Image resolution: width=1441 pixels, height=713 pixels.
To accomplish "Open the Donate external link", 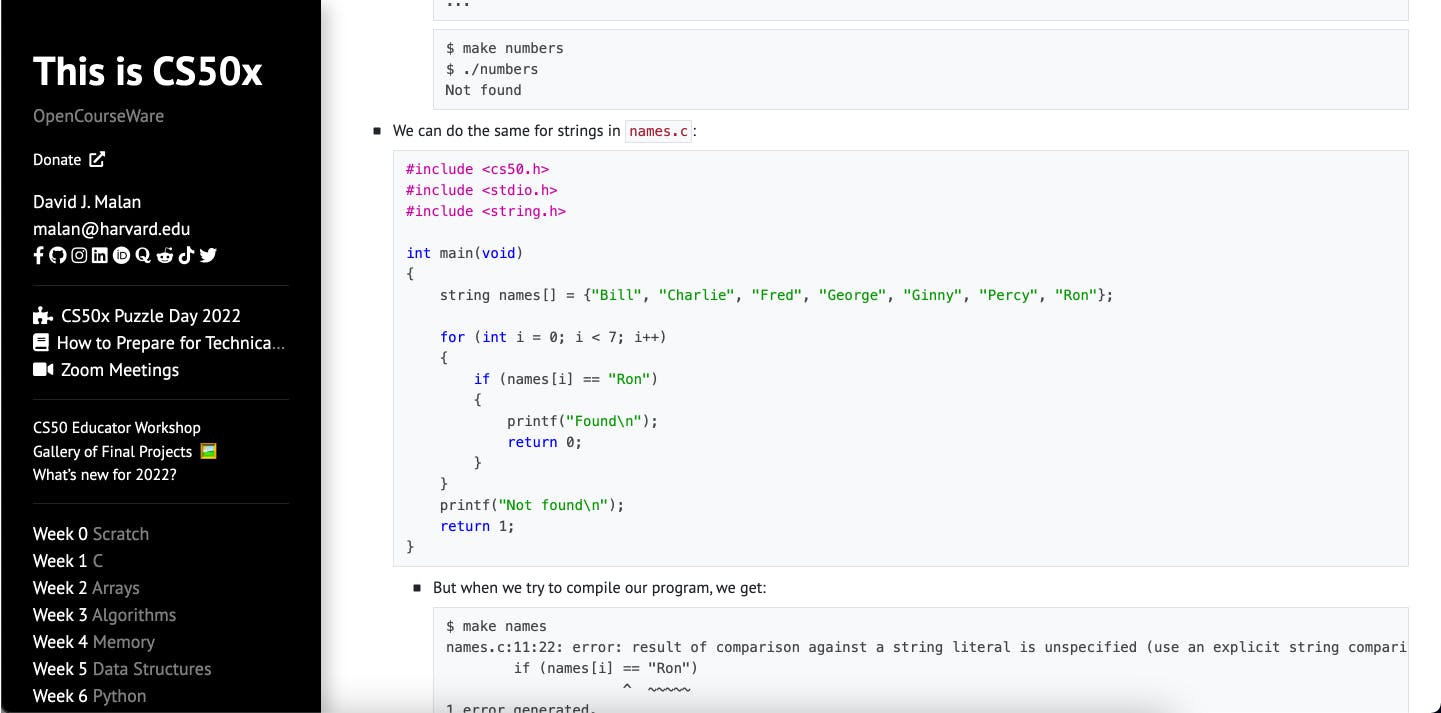I will click(x=69, y=160).
